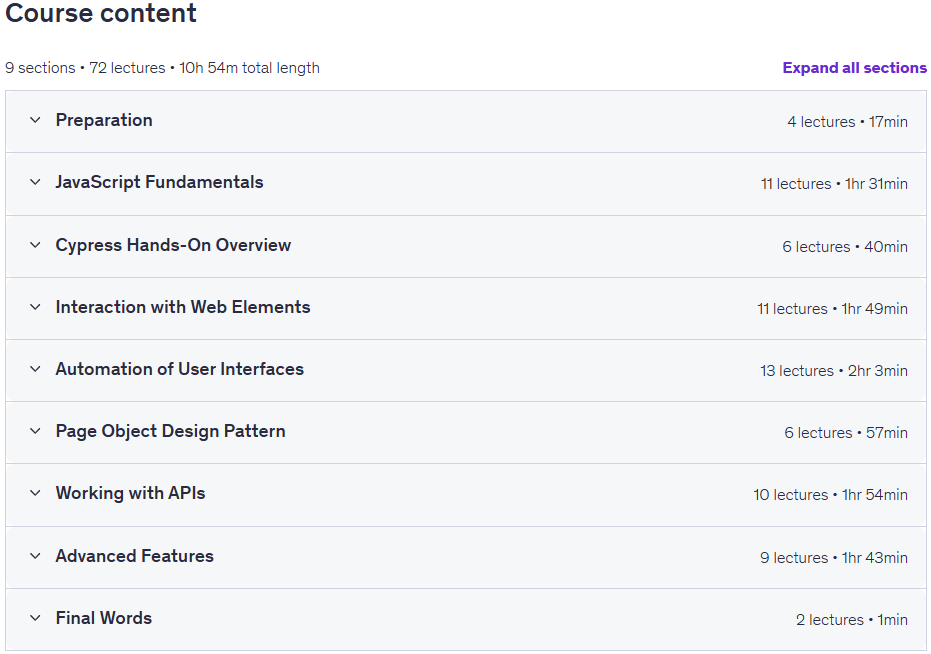The width and height of the screenshot is (931, 654).
Task: Expand the Advanced Features chevron
Action: click(36, 556)
